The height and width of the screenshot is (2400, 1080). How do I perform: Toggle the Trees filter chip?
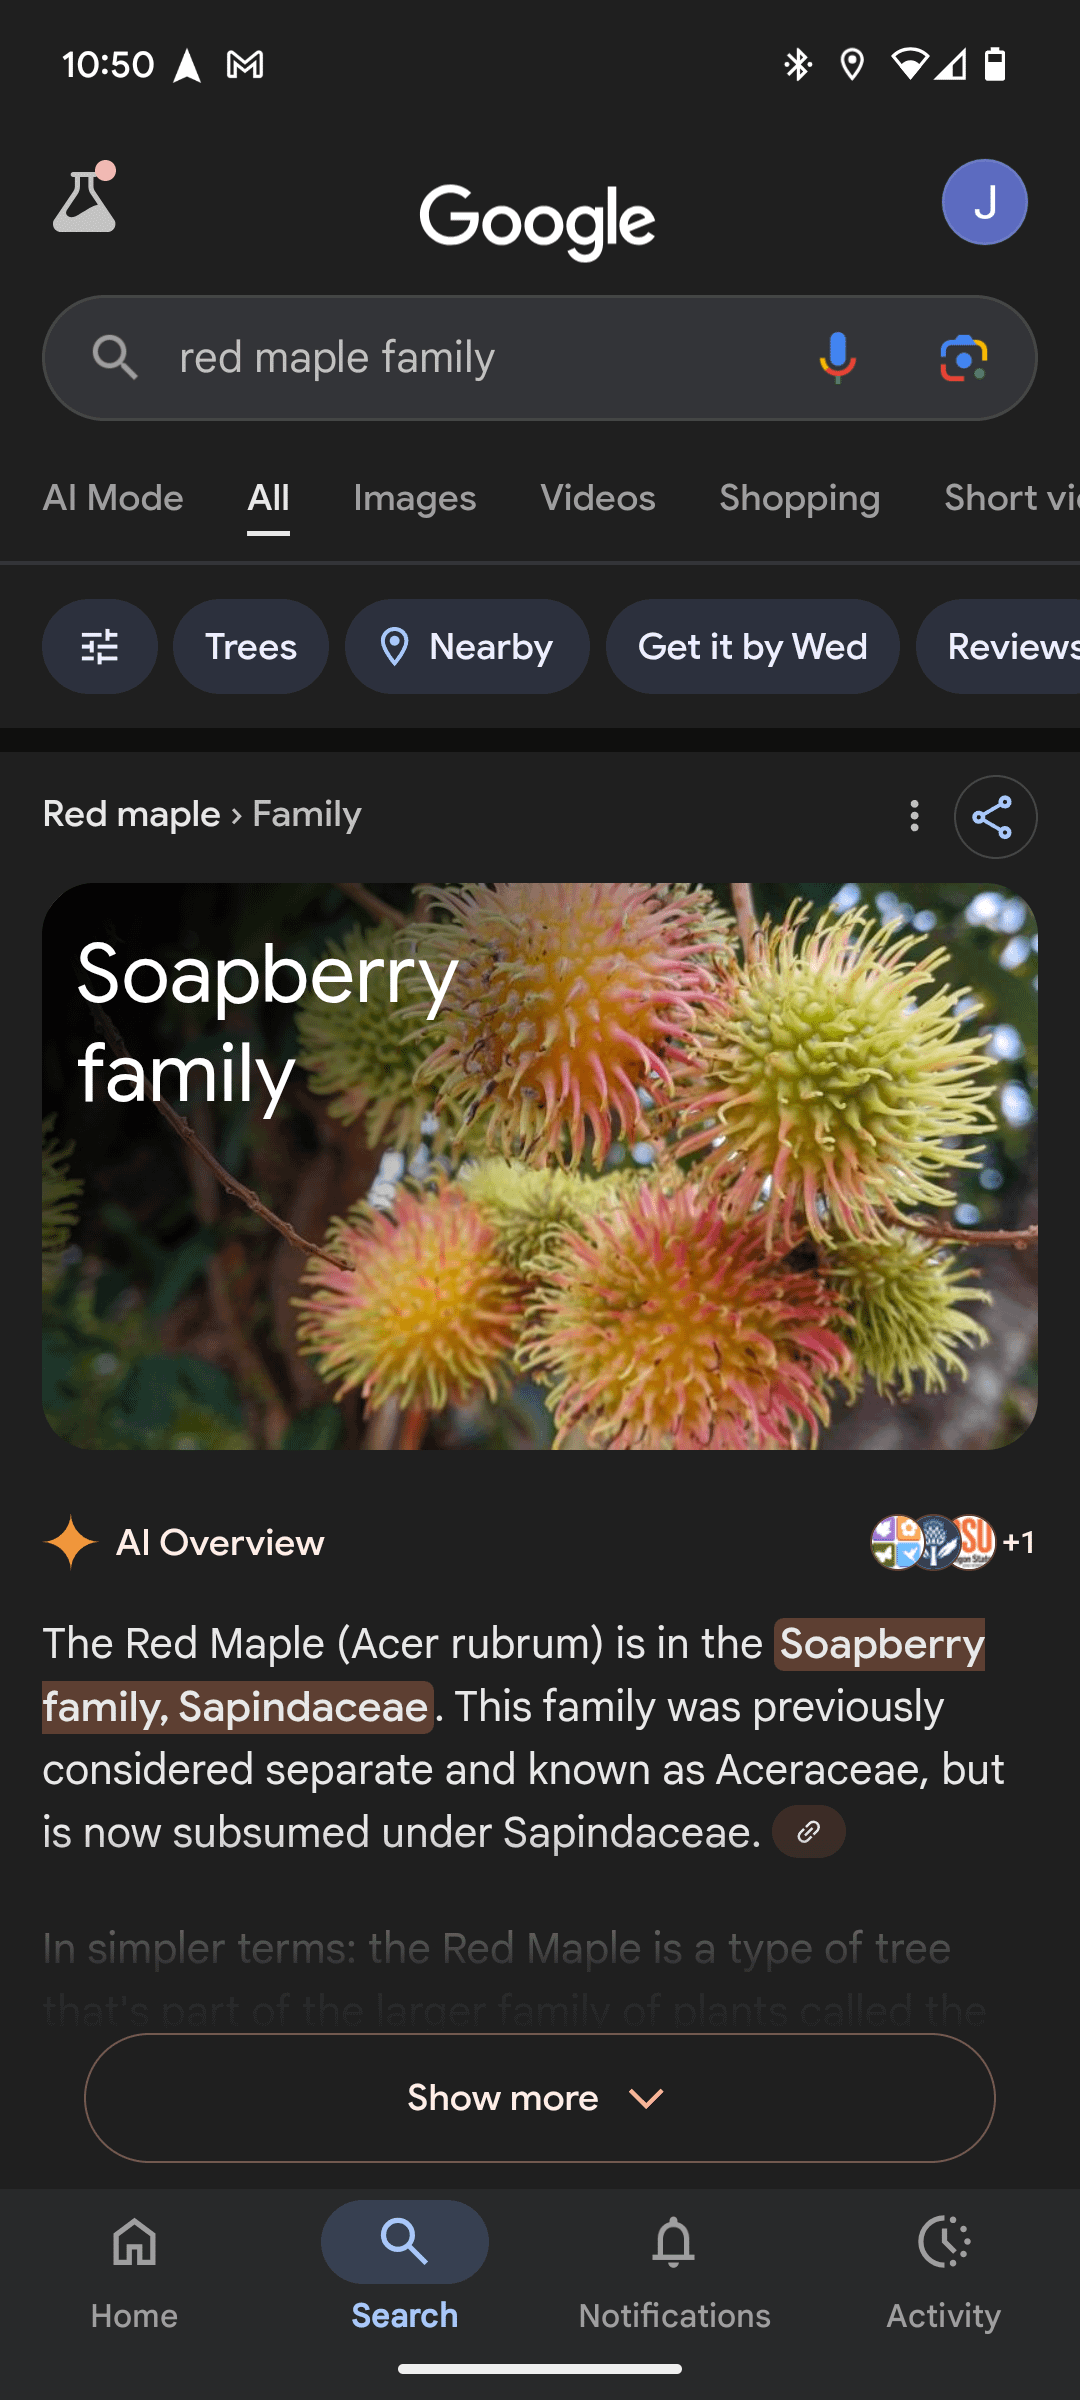251,647
